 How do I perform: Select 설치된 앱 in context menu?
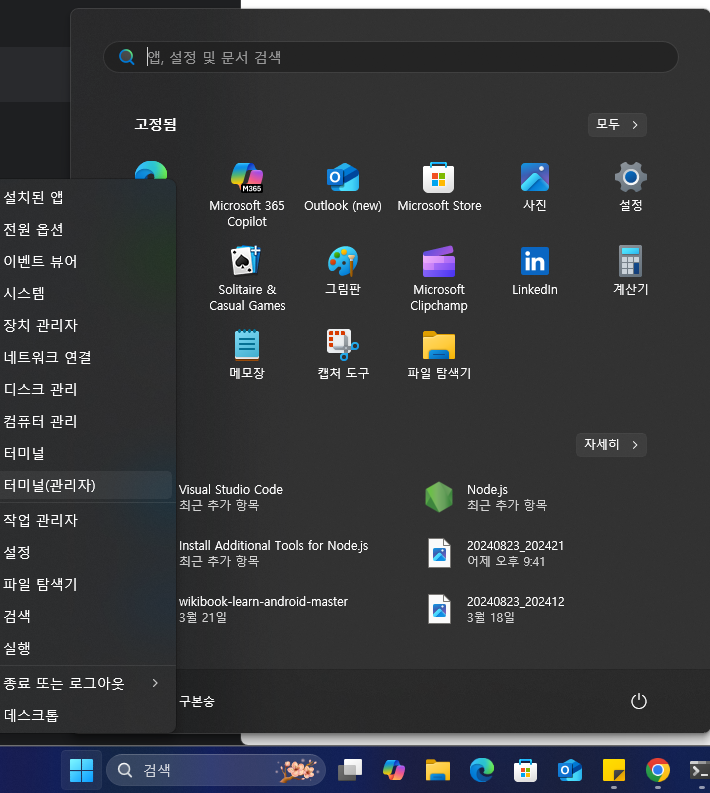[86, 197]
